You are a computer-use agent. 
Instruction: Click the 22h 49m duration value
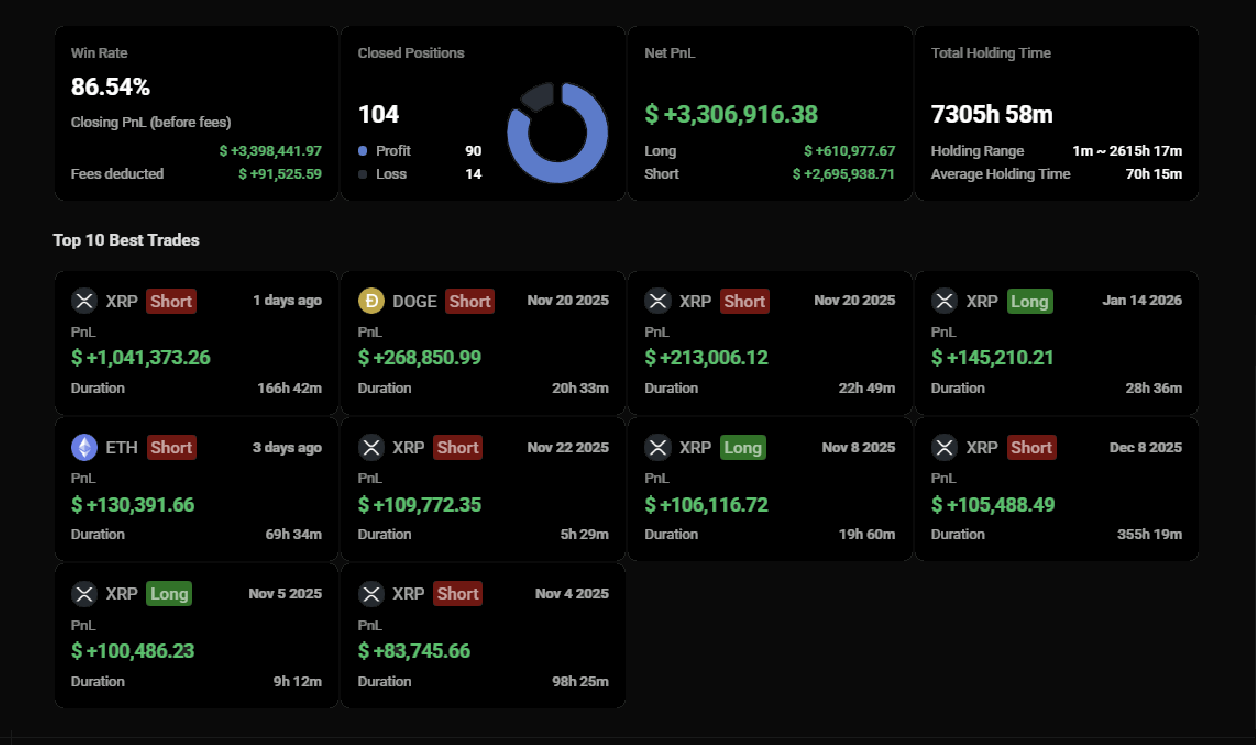[x=867, y=388]
